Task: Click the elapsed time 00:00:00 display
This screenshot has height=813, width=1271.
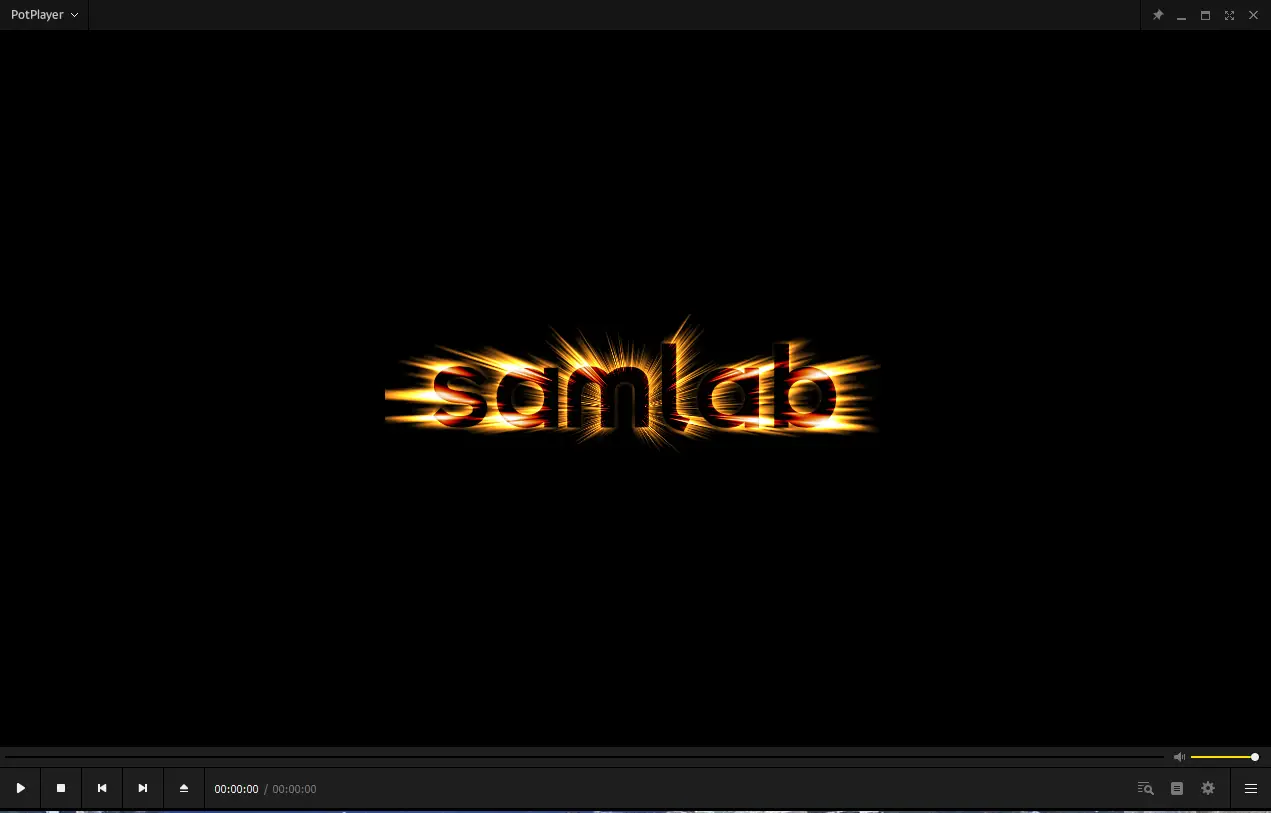Action: 236,789
